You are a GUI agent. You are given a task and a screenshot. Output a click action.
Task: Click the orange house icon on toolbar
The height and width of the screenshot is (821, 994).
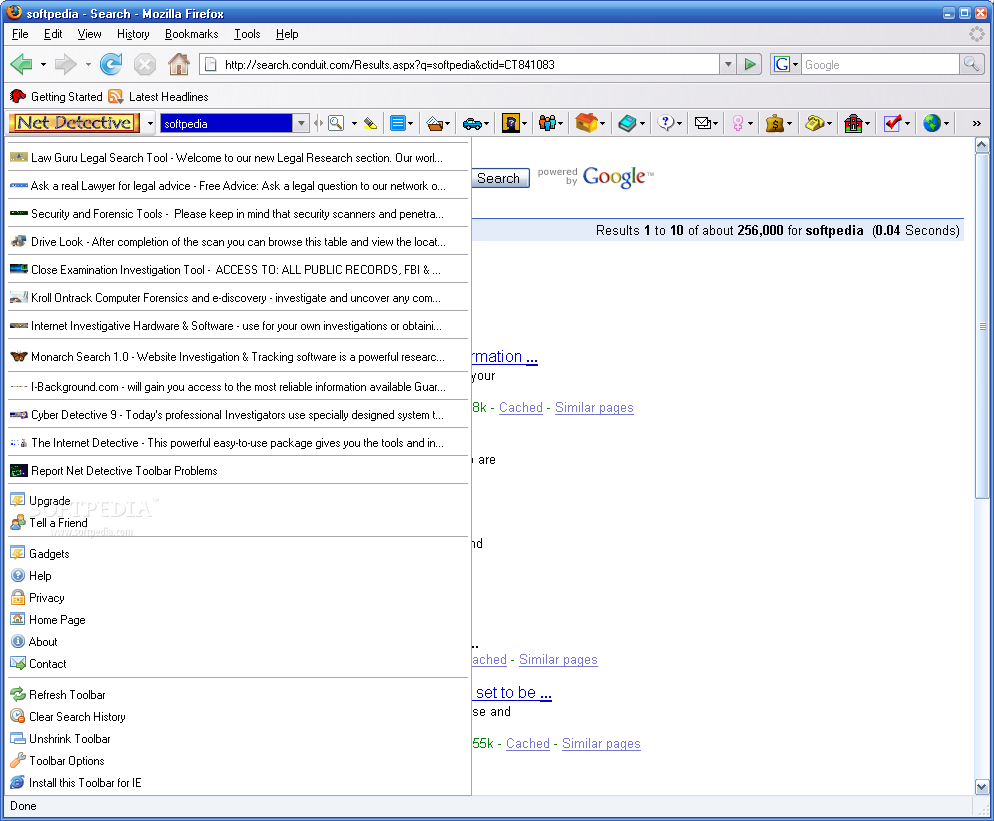[x=586, y=123]
